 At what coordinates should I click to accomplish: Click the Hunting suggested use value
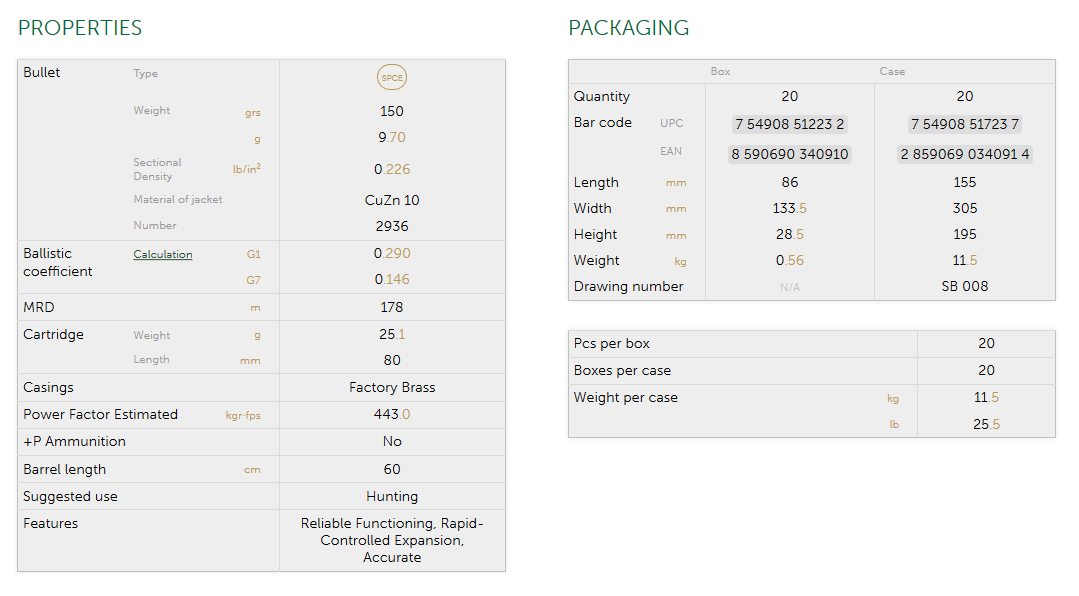pyautogui.click(x=392, y=497)
